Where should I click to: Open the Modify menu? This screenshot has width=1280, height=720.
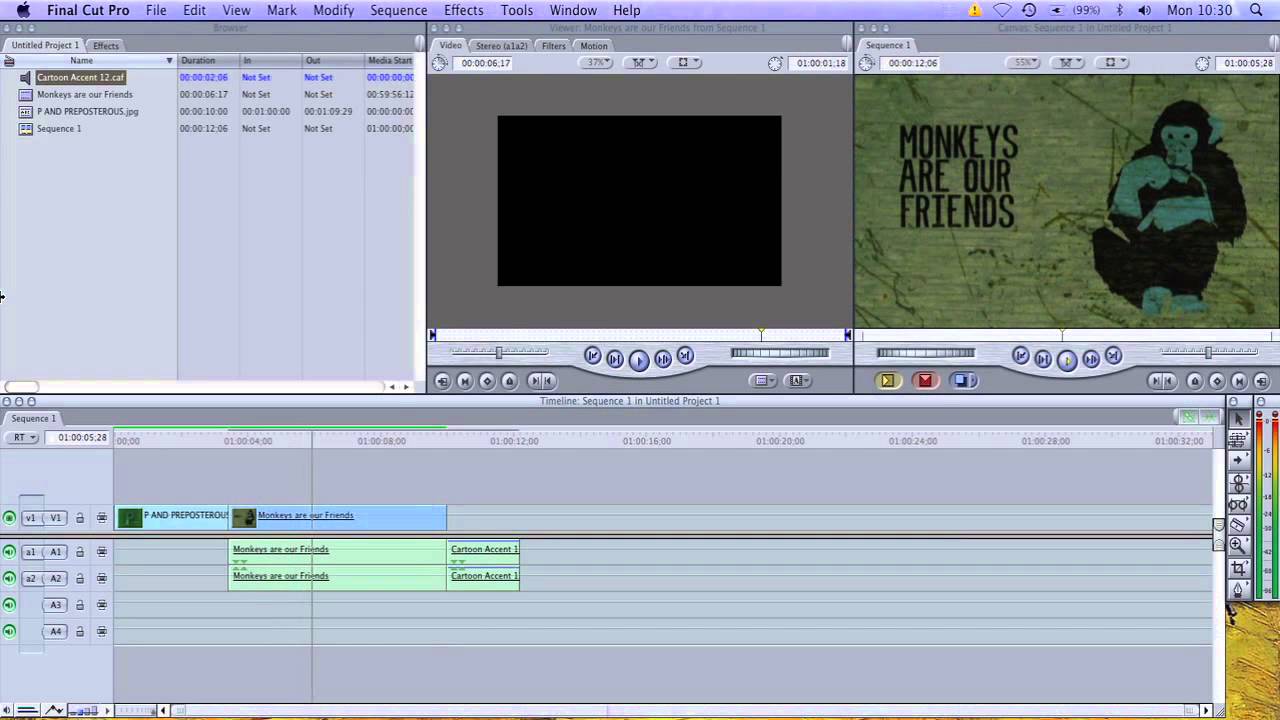click(333, 10)
